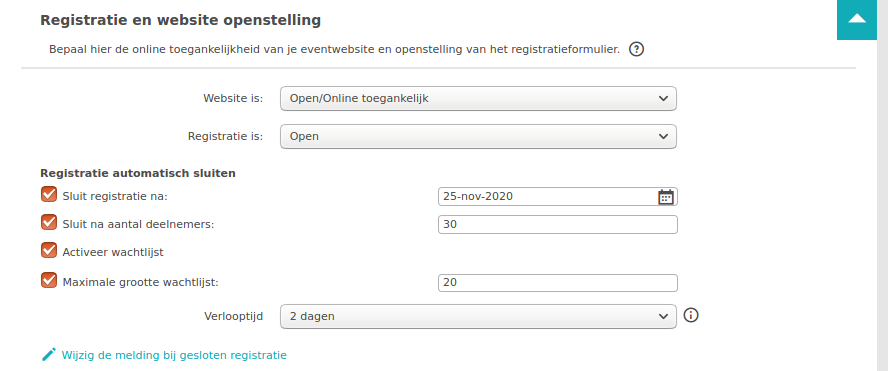888x371 pixels.
Task: Click the vertical scrollbar on the right edge
Action: (882, 185)
